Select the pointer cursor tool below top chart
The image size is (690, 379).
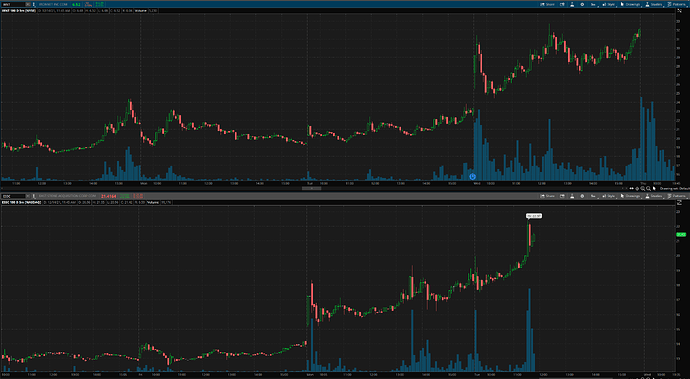click(654, 188)
